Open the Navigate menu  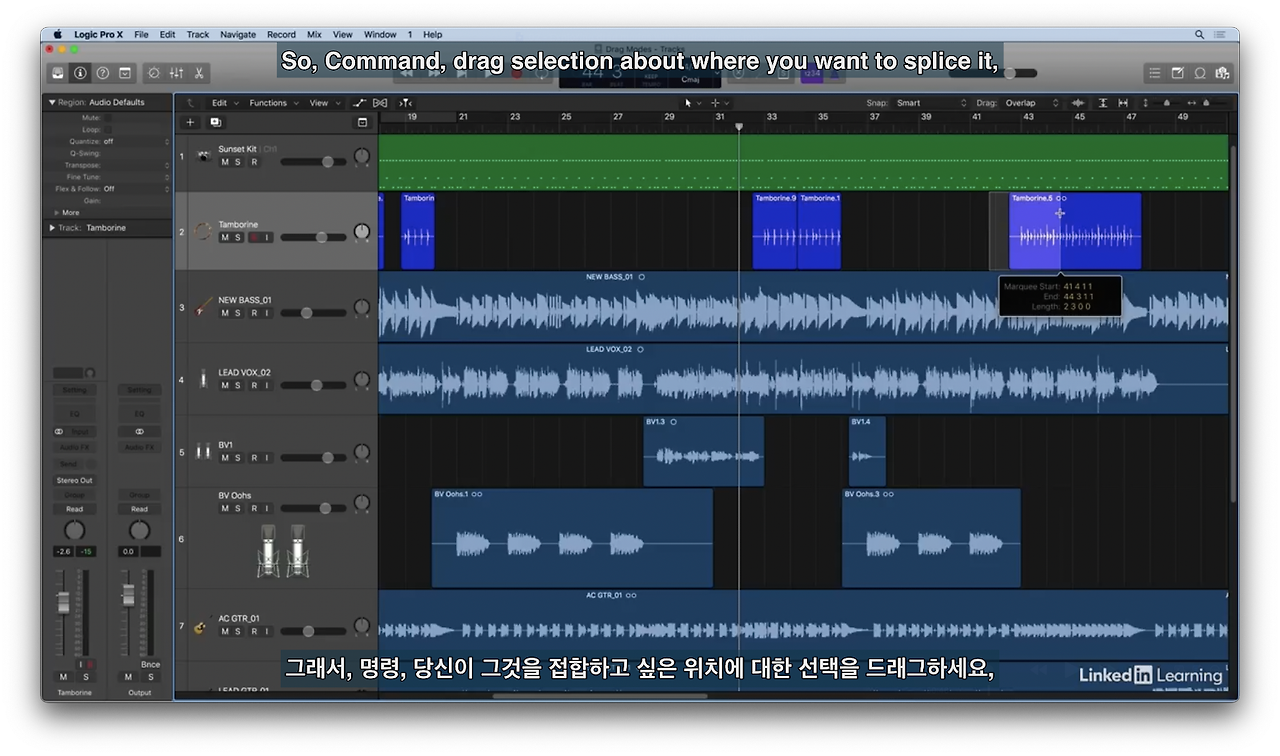point(238,34)
